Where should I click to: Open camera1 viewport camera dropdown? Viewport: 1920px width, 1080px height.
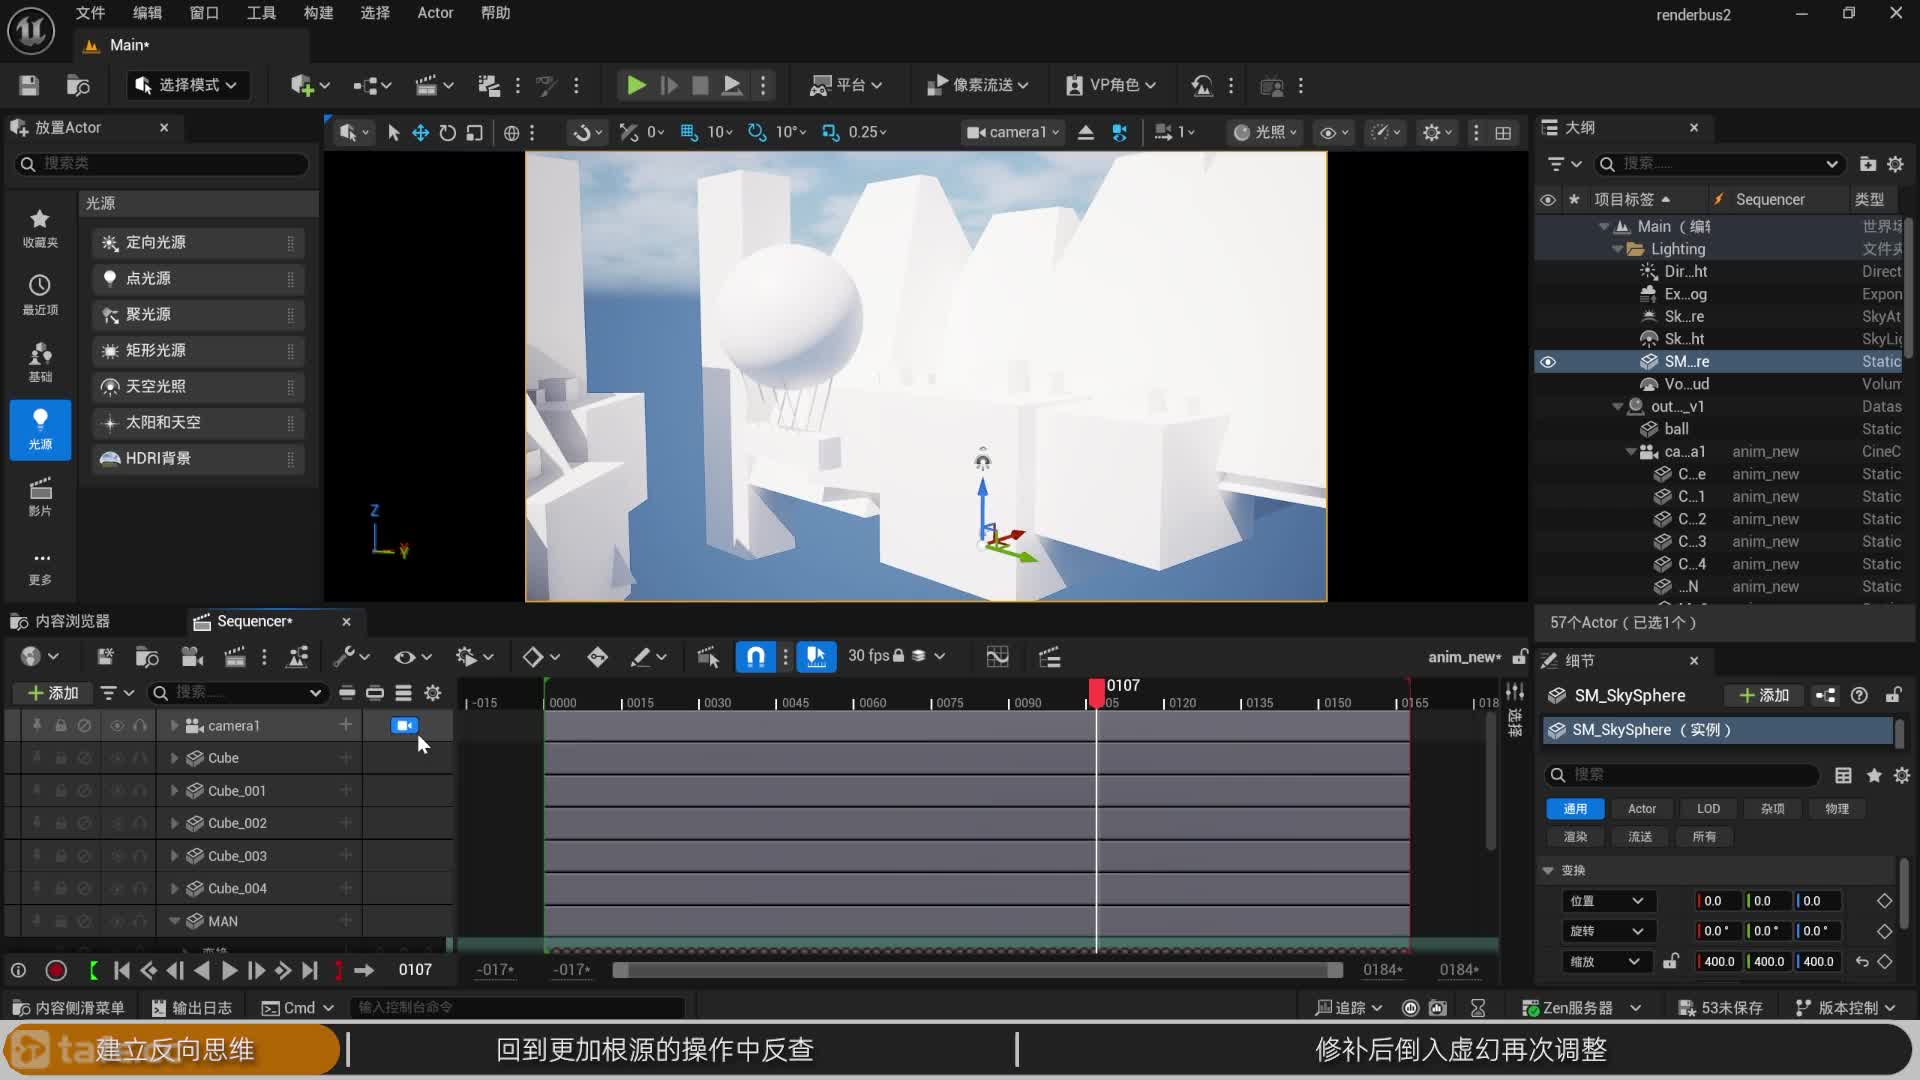pyautogui.click(x=1012, y=133)
